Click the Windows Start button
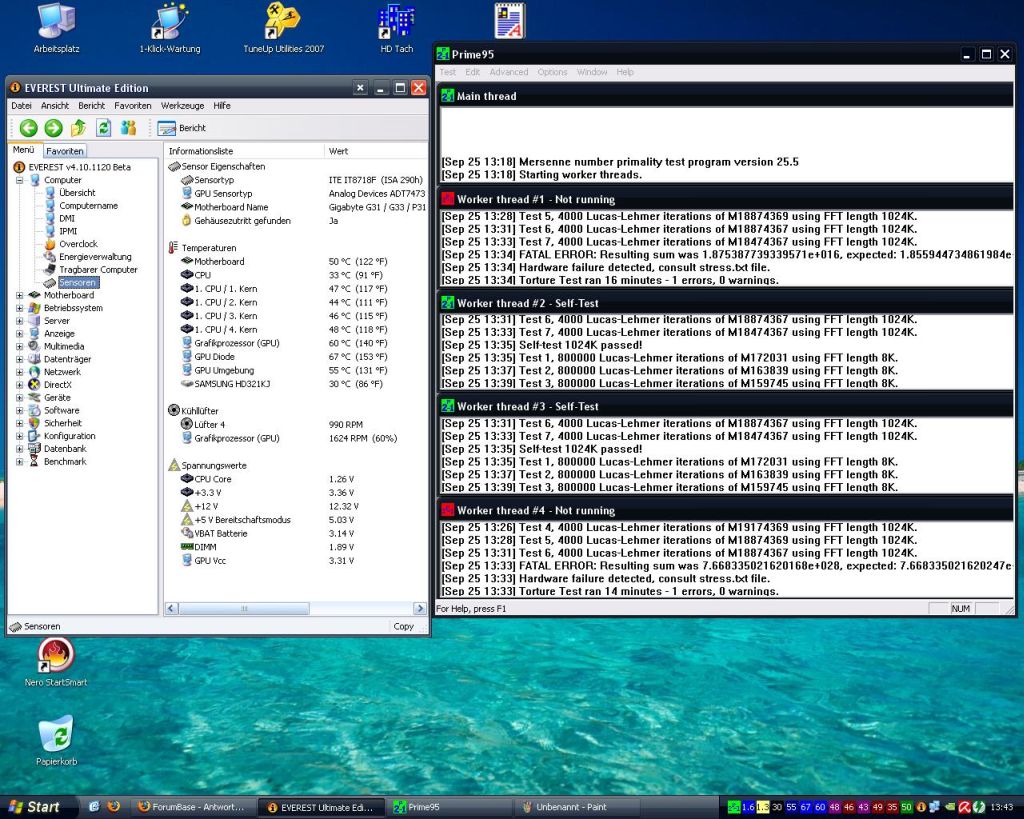Image resolution: width=1024 pixels, height=819 pixels. 35,807
